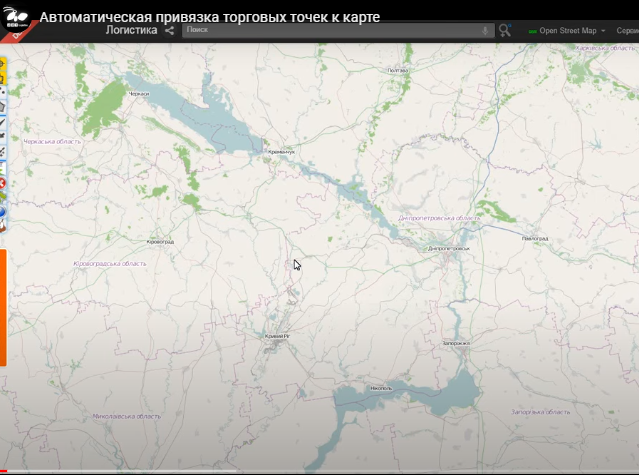This screenshot has width=639, height=475.
Task: Open the video title link at top
Action: click(x=210, y=17)
